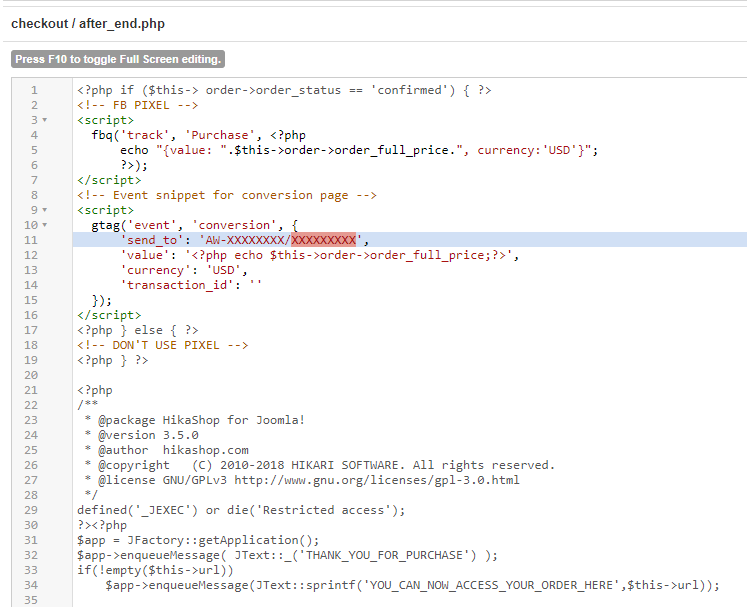This screenshot has height=607, width=747.
Task: Click the highlighted XXXXXXXXX conversion label on line 11
Action: point(323,240)
